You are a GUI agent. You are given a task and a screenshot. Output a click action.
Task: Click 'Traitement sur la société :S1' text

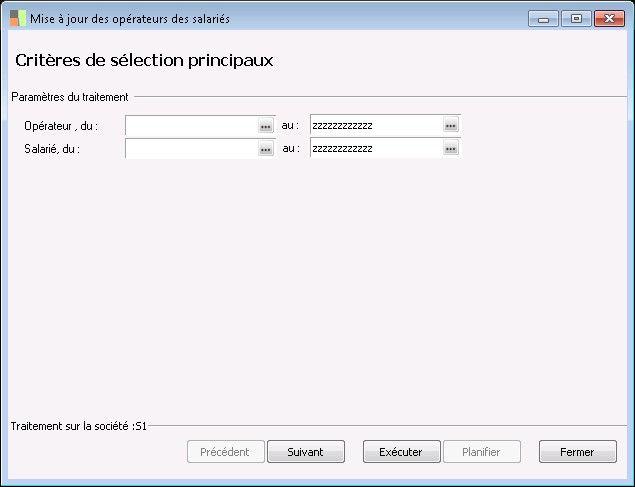point(79,426)
